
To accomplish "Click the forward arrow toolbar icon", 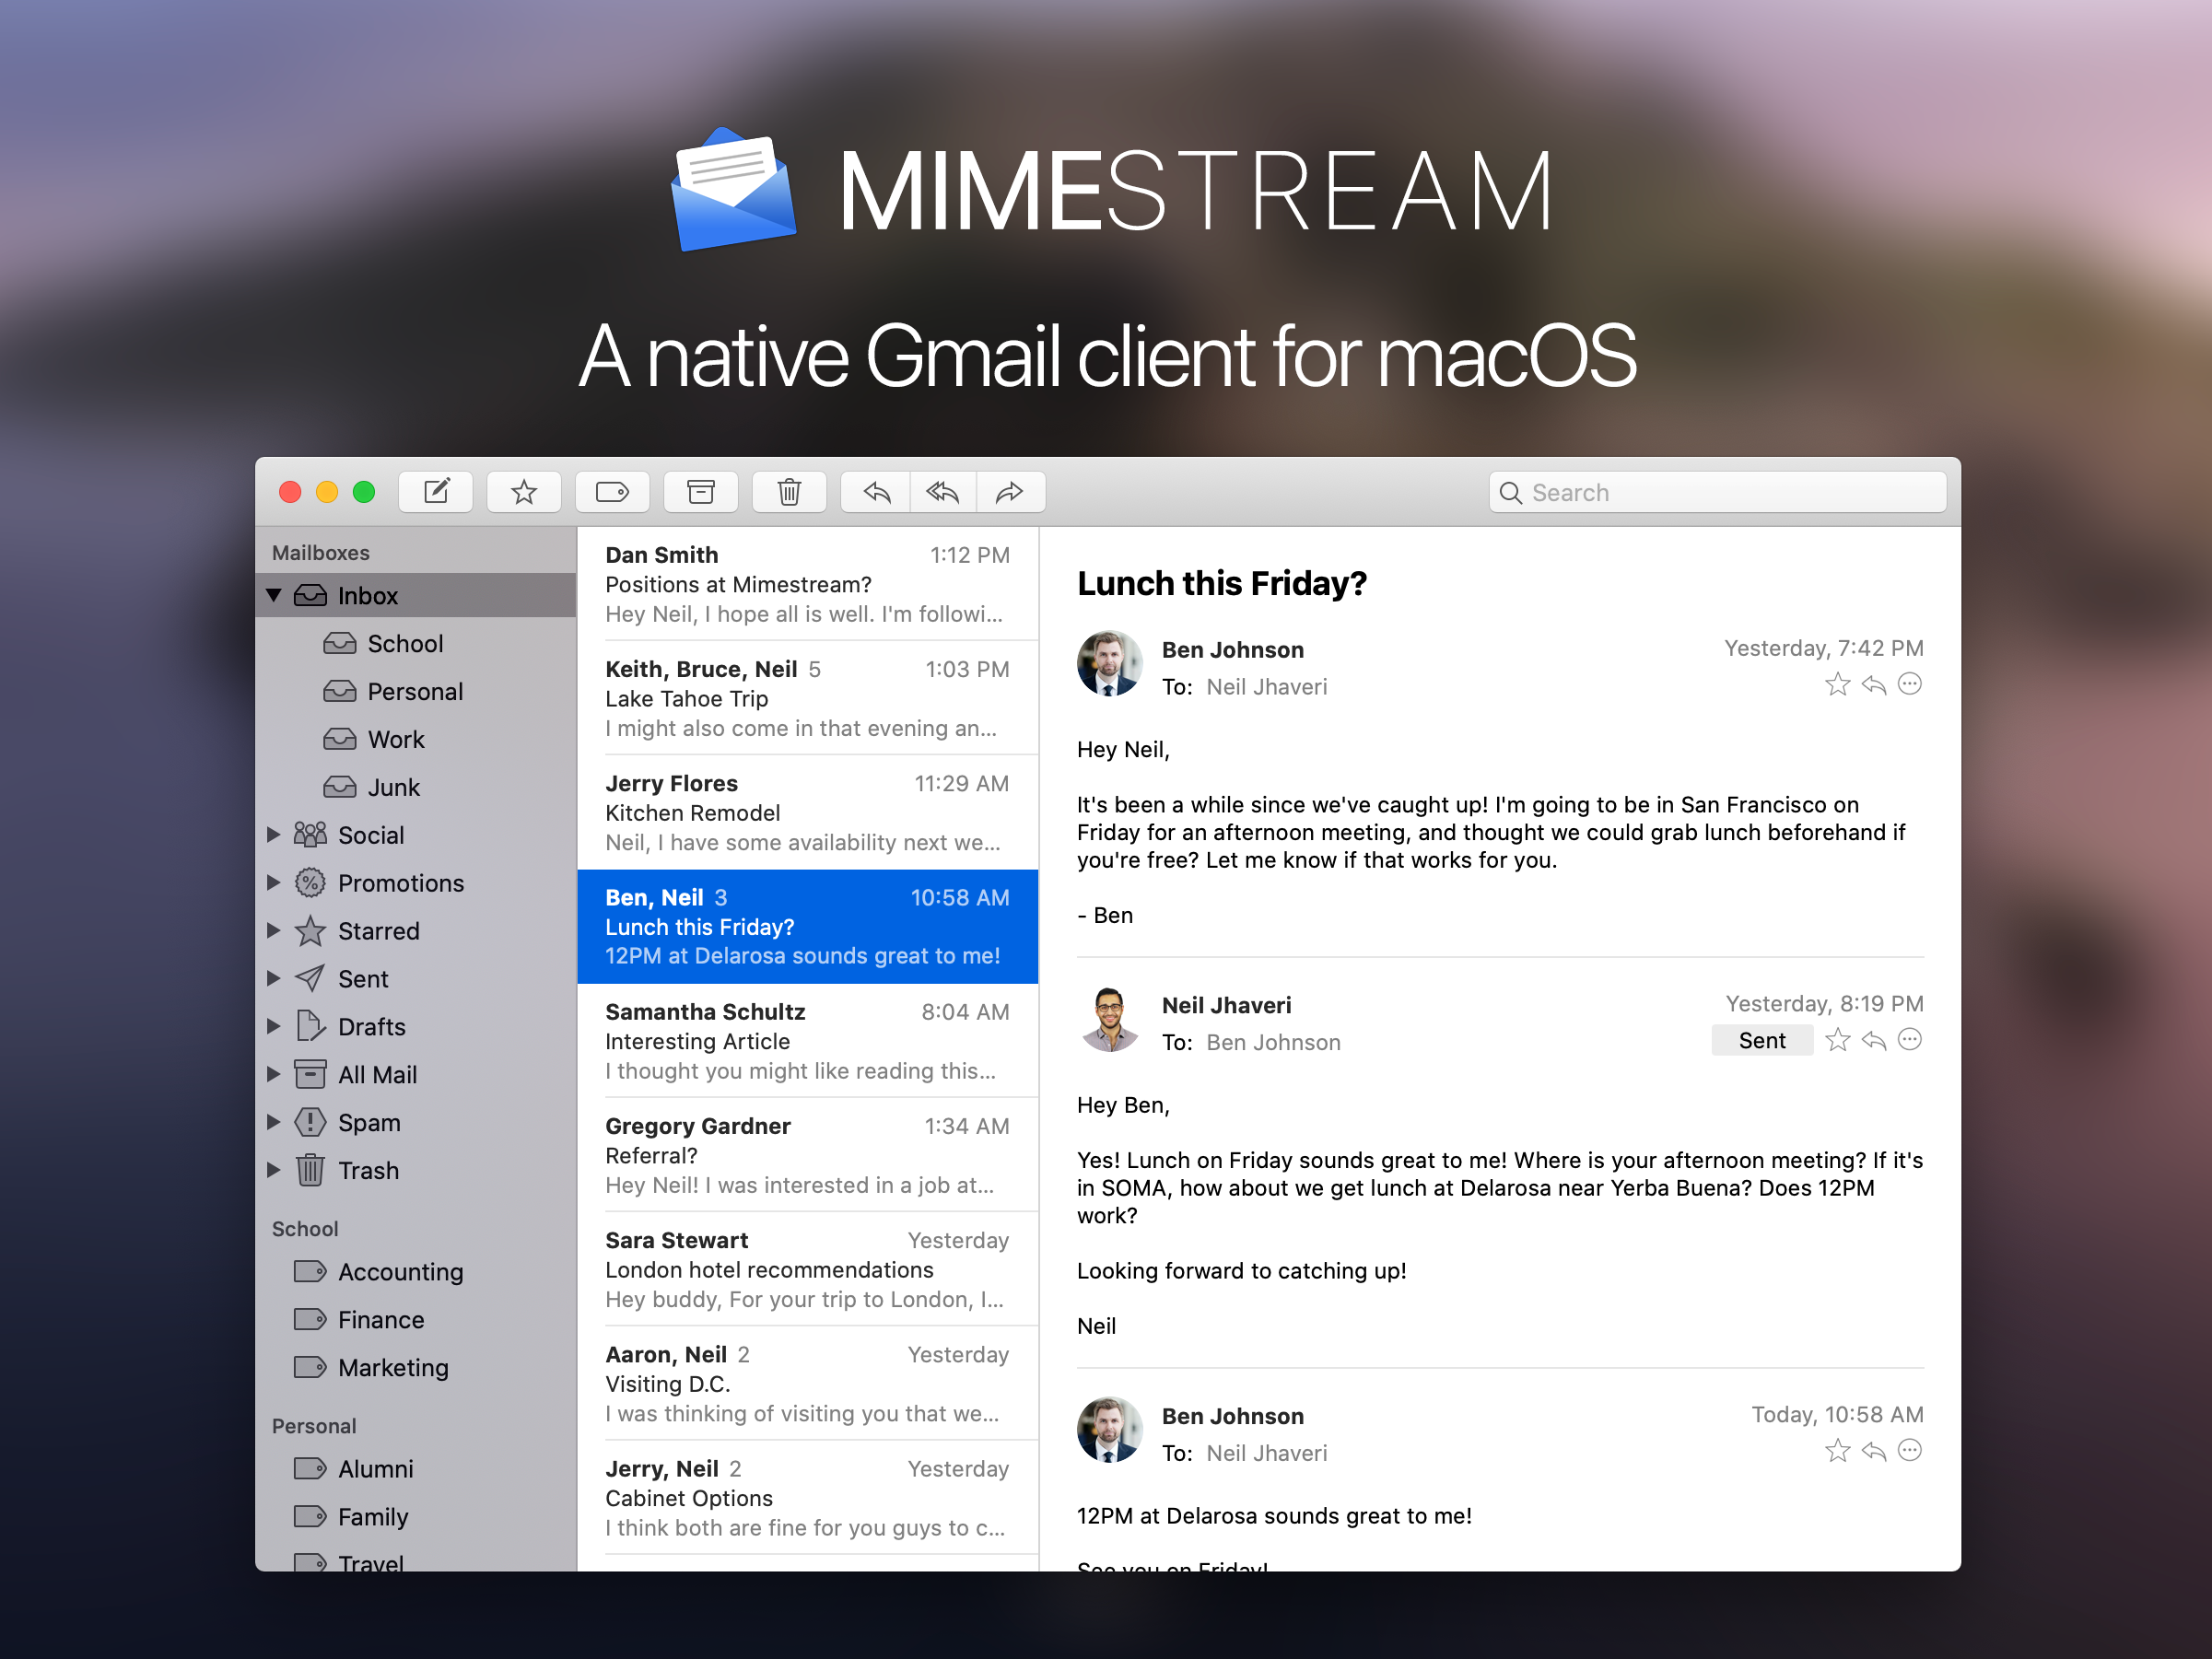I will tap(1010, 492).
